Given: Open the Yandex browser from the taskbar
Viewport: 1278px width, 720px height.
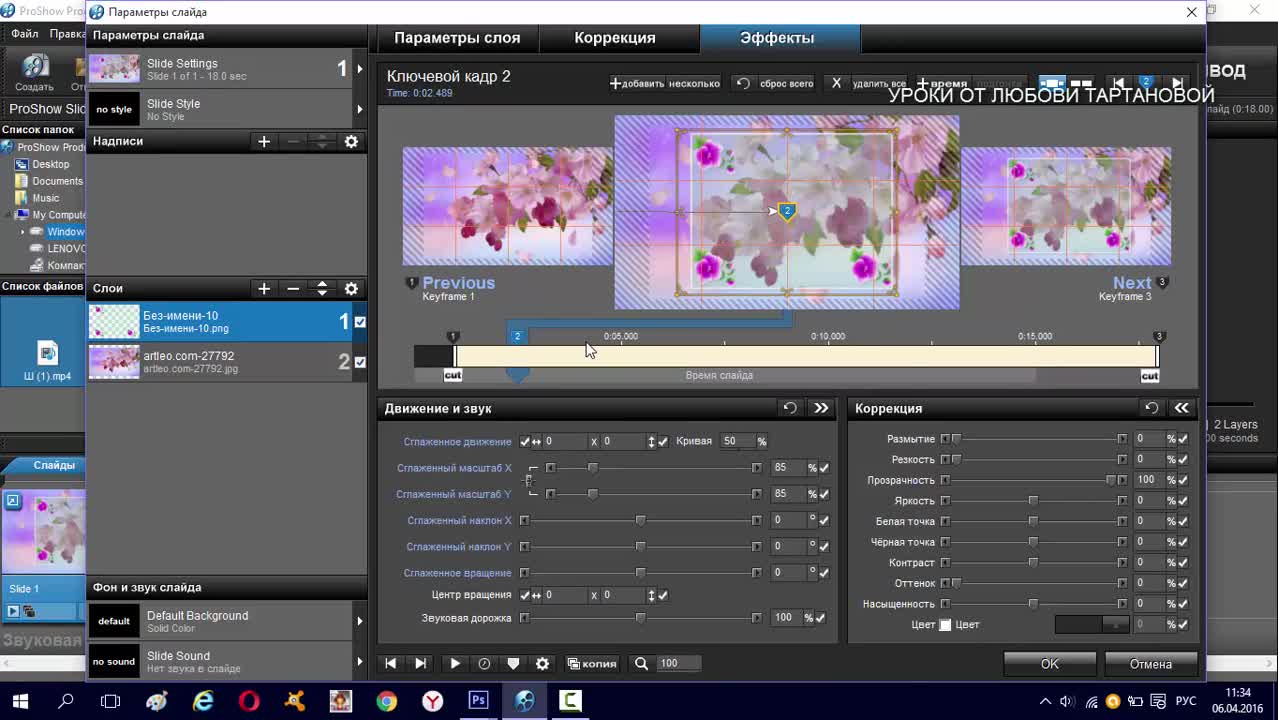Looking at the screenshot, I should tap(432, 701).
